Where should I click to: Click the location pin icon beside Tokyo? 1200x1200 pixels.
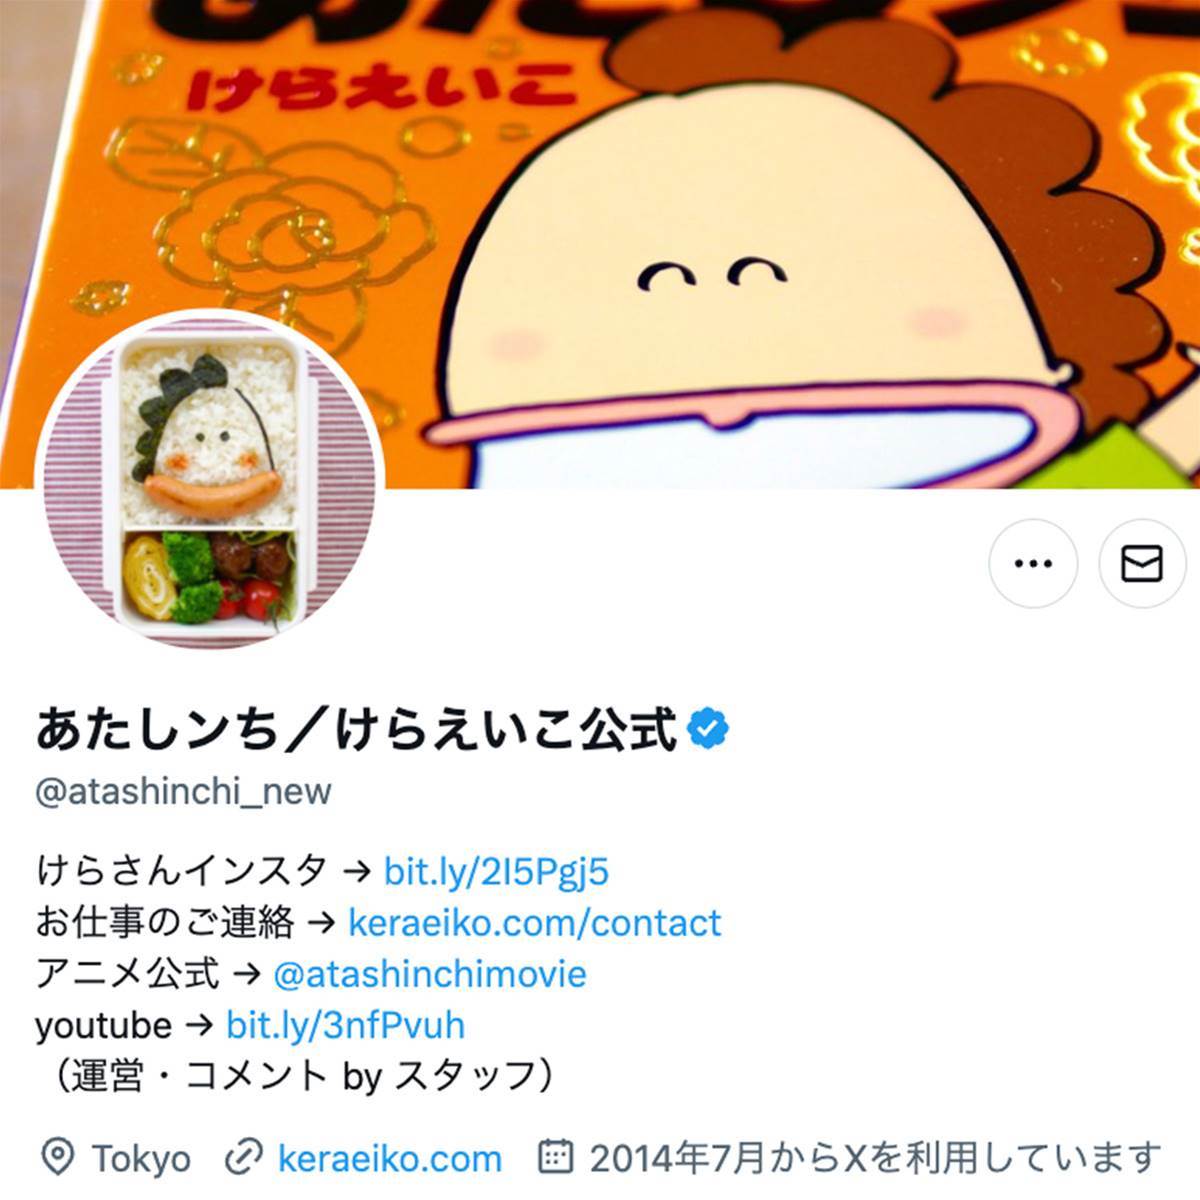58,1158
